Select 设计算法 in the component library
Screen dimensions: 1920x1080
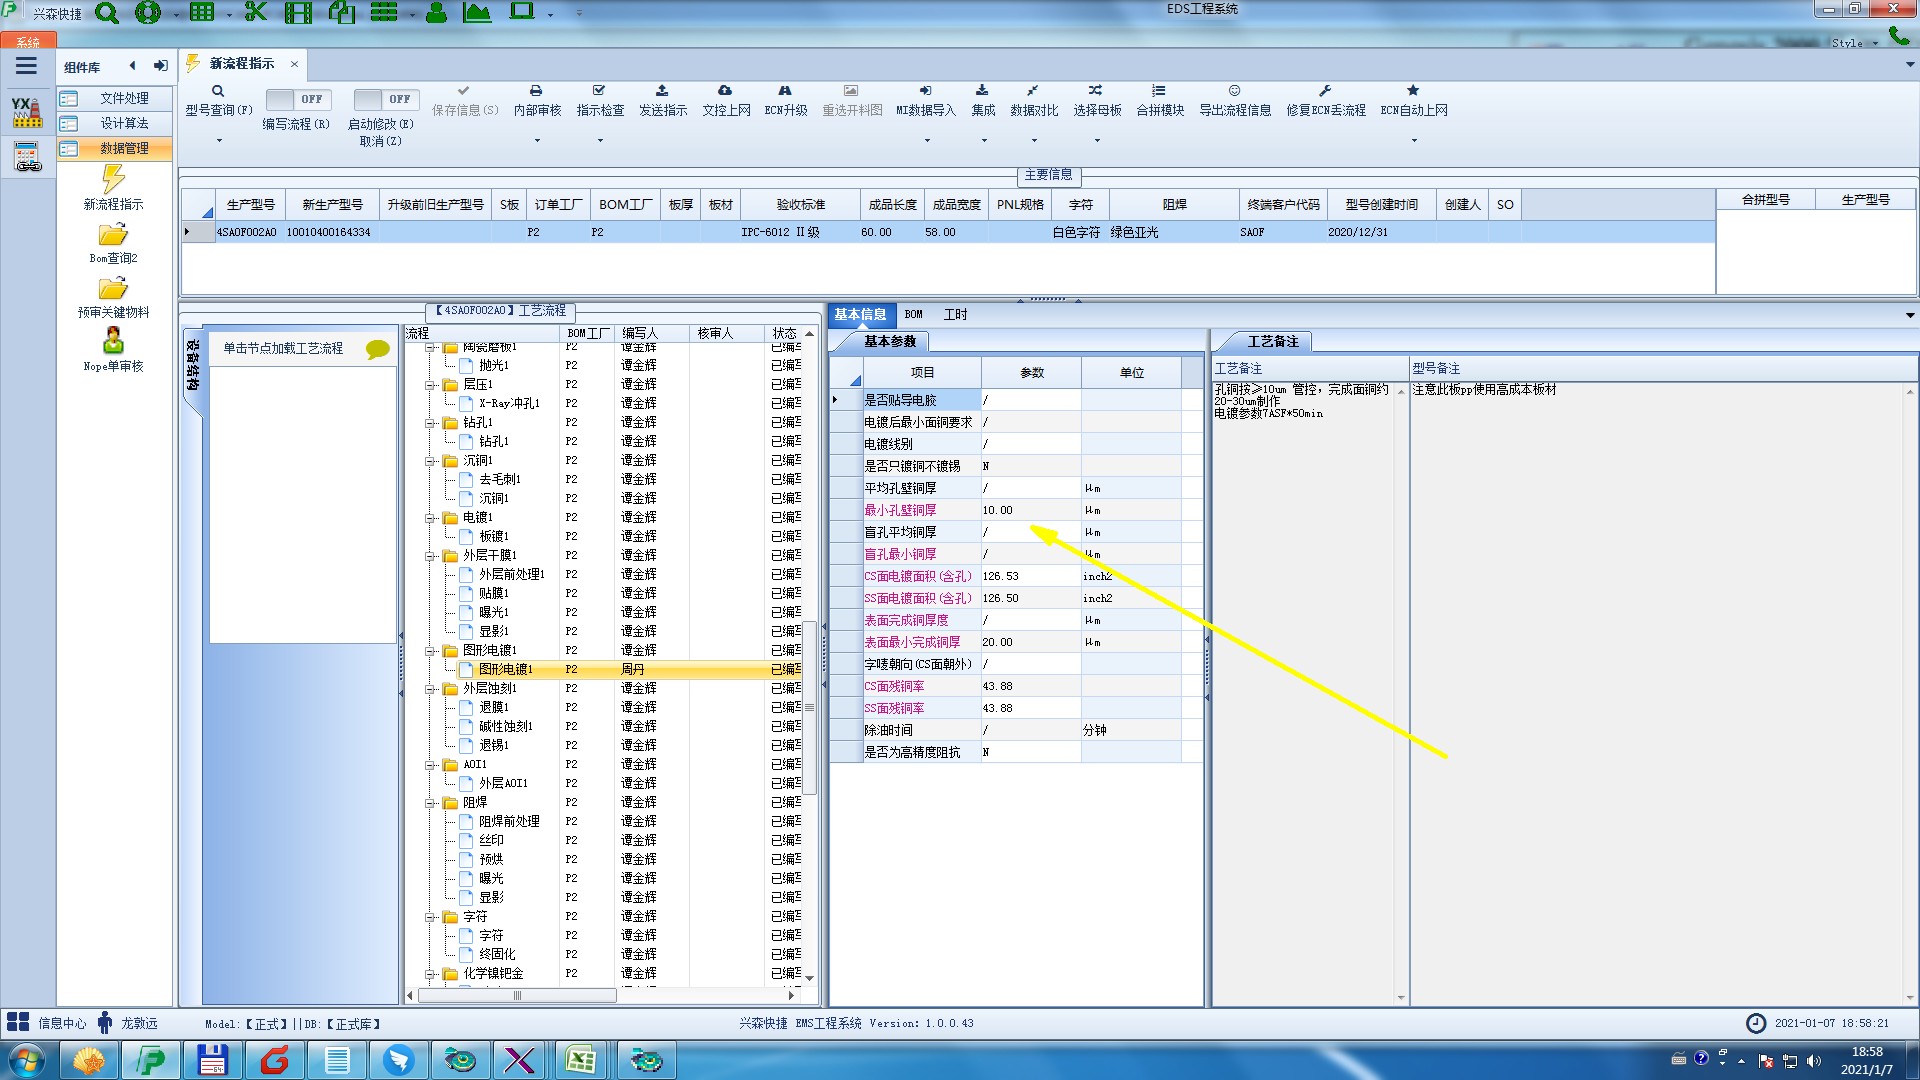(124, 123)
